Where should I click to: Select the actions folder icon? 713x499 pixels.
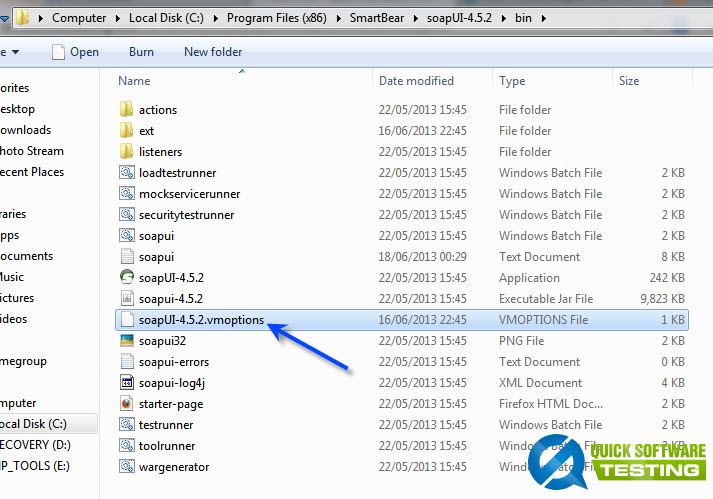point(126,110)
